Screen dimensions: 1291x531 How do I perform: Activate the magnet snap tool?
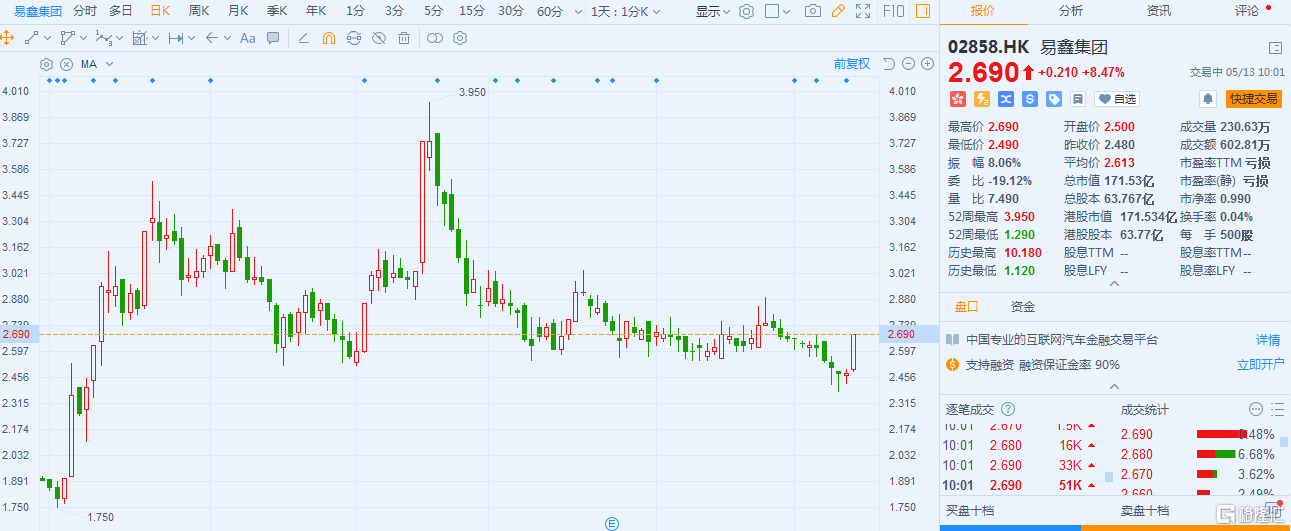328,38
